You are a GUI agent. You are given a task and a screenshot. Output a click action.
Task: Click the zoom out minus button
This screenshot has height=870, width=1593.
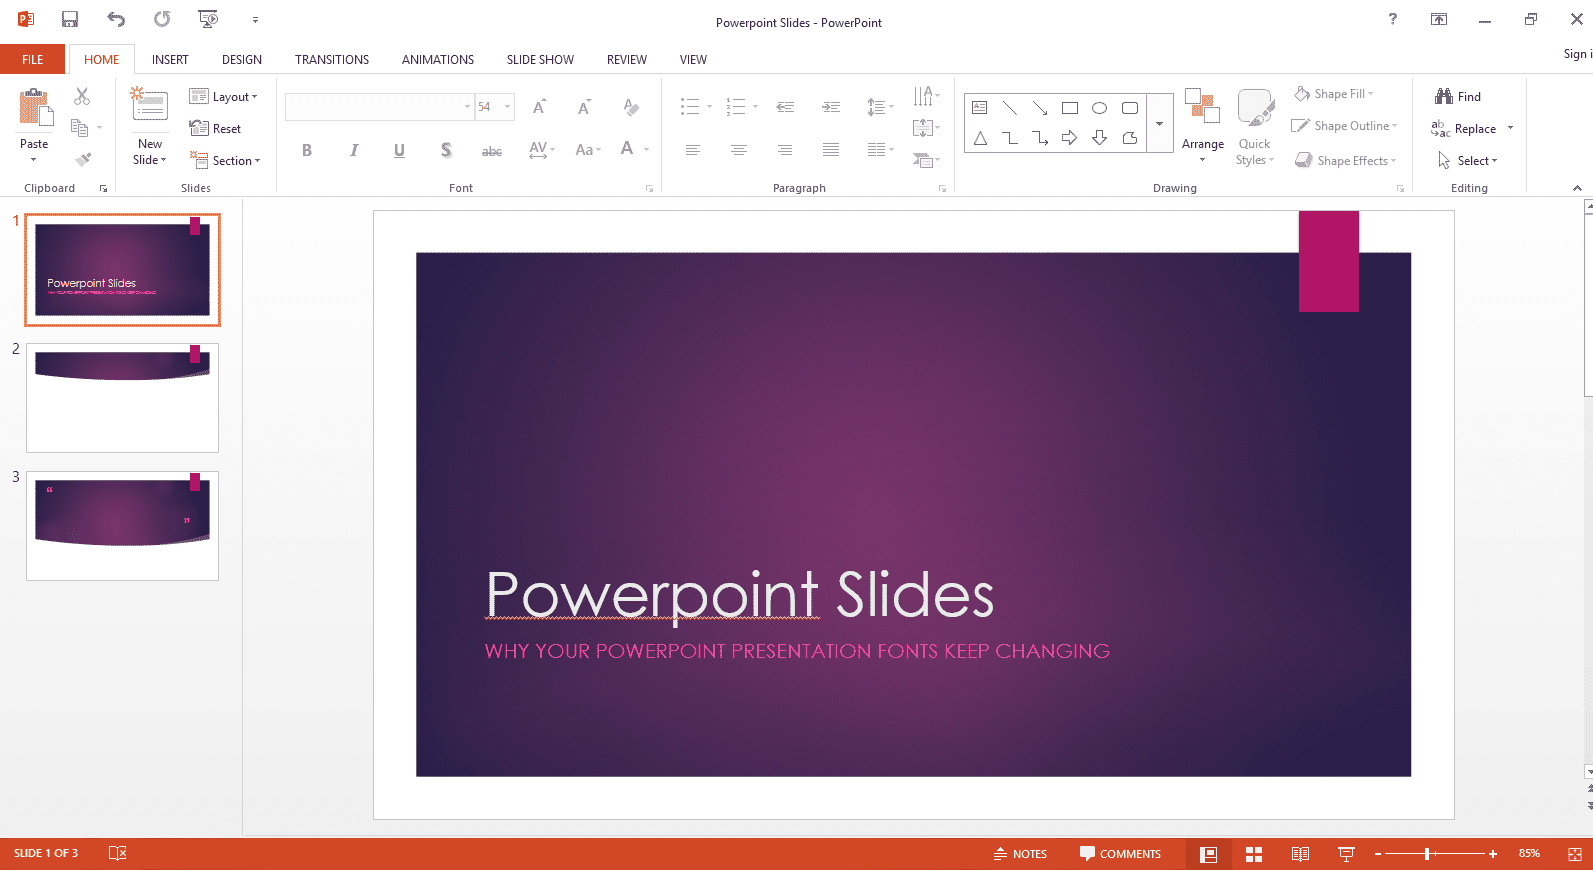[x=1378, y=854]
